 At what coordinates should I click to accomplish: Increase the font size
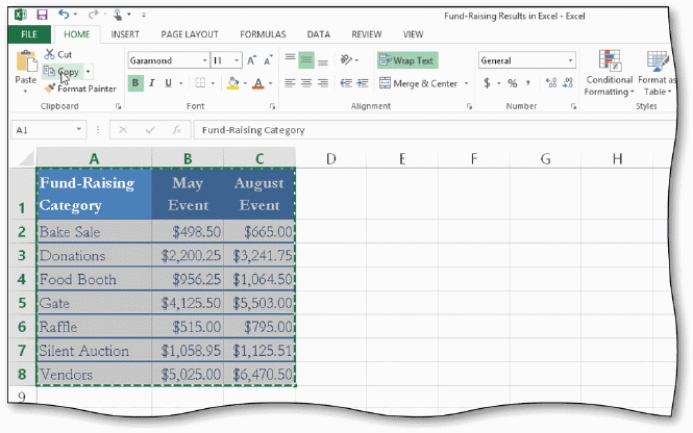(x=251, y=61)
